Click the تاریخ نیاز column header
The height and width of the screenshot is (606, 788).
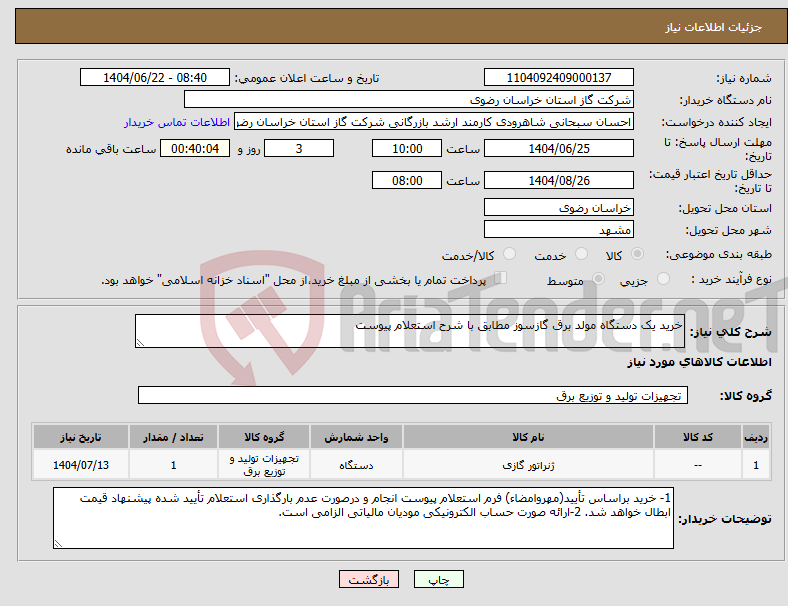[81, 437]
